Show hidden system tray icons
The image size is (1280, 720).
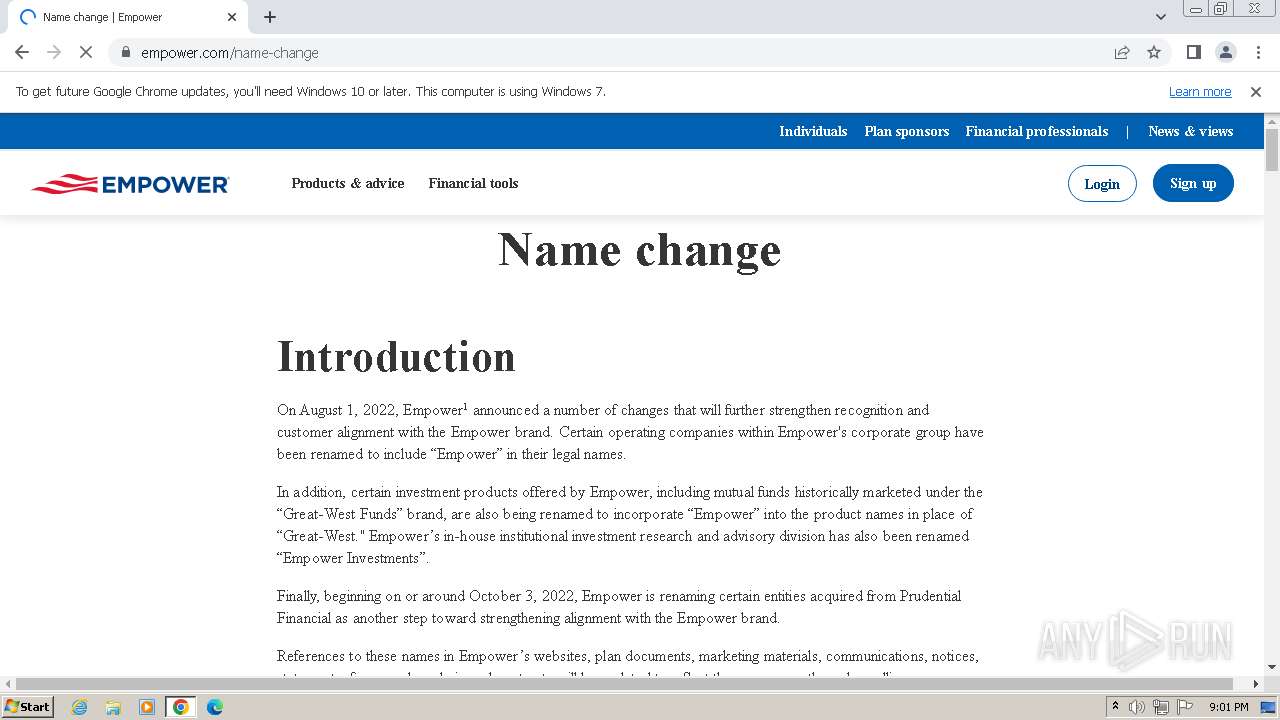click(x=1116, y=707)
